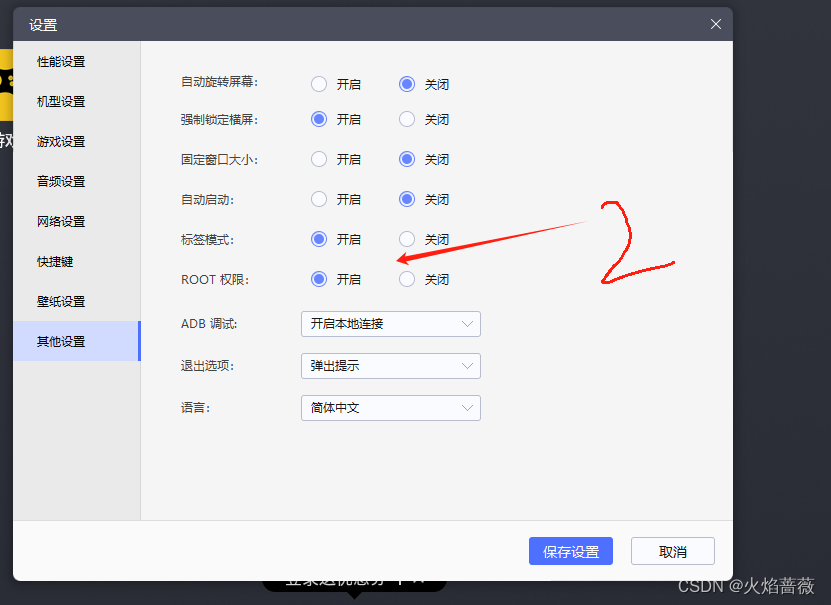The image size is (831, 605).
Task: Open 壁纸设置 section
Action: click(77, 301)
